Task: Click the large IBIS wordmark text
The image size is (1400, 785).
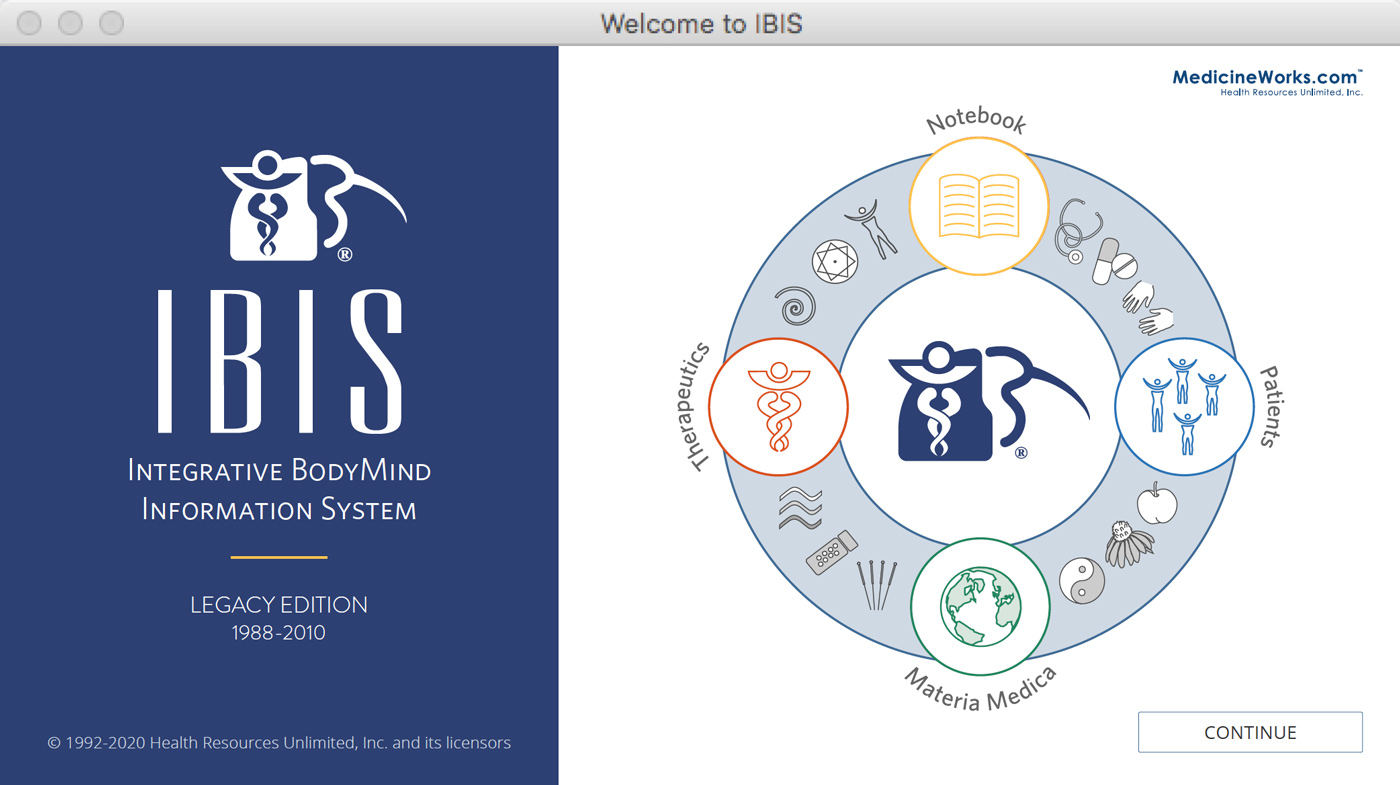Action: pos(279,361)
